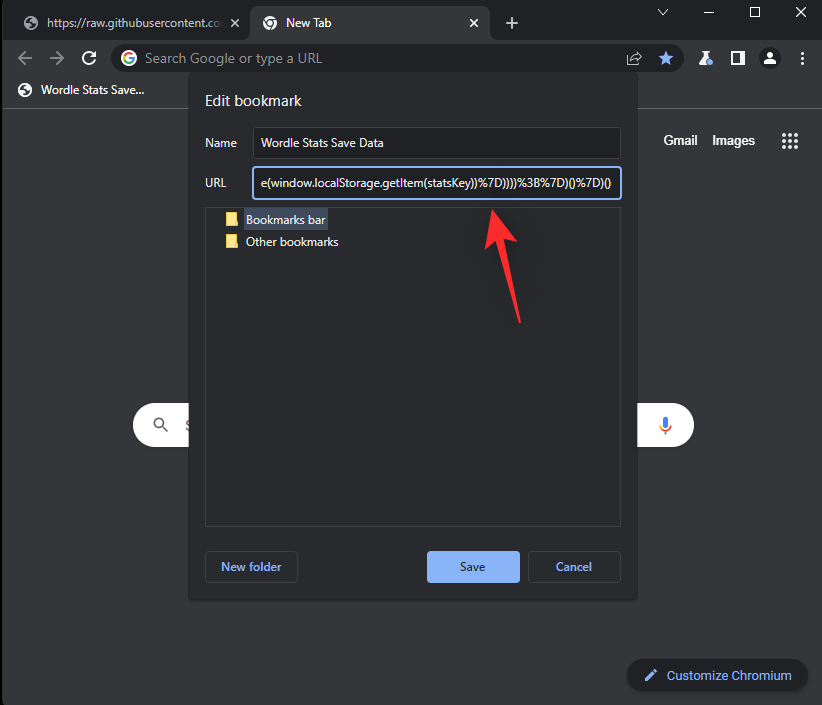Open the Chrome Labs flask icon
This screenshot has height=705, width=822.
[706, 58]
